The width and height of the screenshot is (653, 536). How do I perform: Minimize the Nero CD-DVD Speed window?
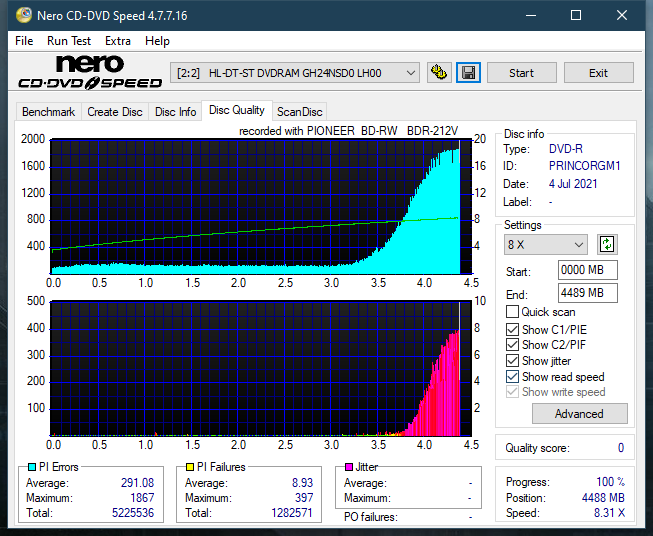(x=531, y=15)
